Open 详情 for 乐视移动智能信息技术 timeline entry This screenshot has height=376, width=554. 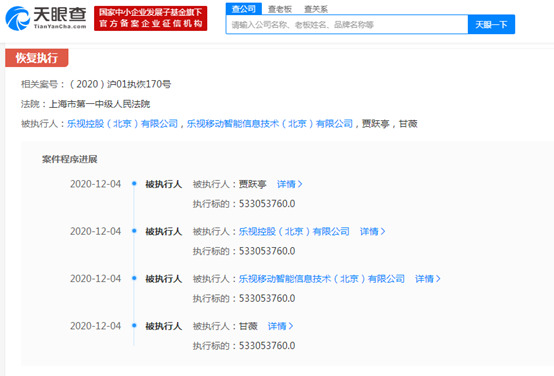[x=428, y=279]
